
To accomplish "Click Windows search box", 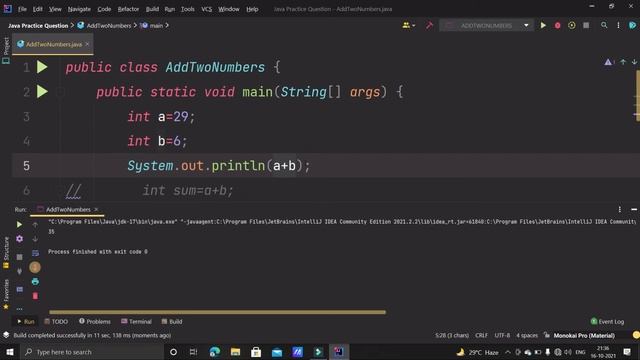I will coord(92,352).
